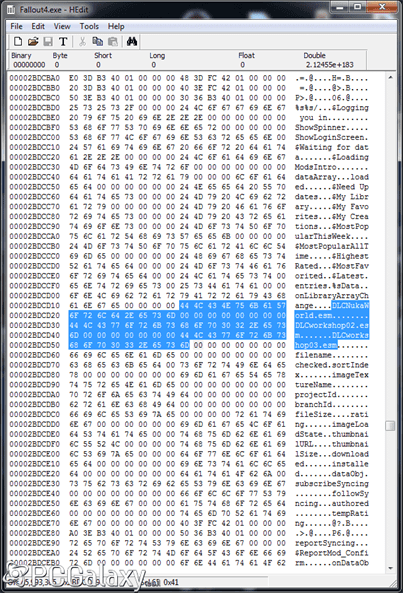This screenshot has height=593, width=403.
Task: Open the Tools menu
Action: (89, 26)
